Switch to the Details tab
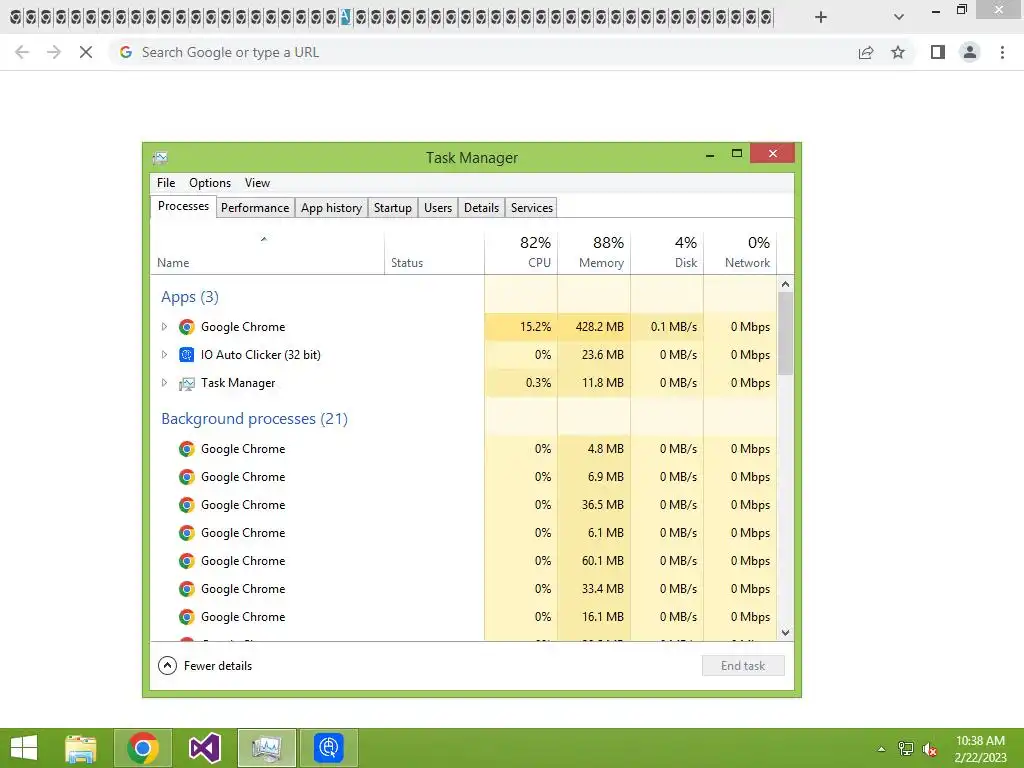This screenshot has width=1024, height=768. point(481,208)
